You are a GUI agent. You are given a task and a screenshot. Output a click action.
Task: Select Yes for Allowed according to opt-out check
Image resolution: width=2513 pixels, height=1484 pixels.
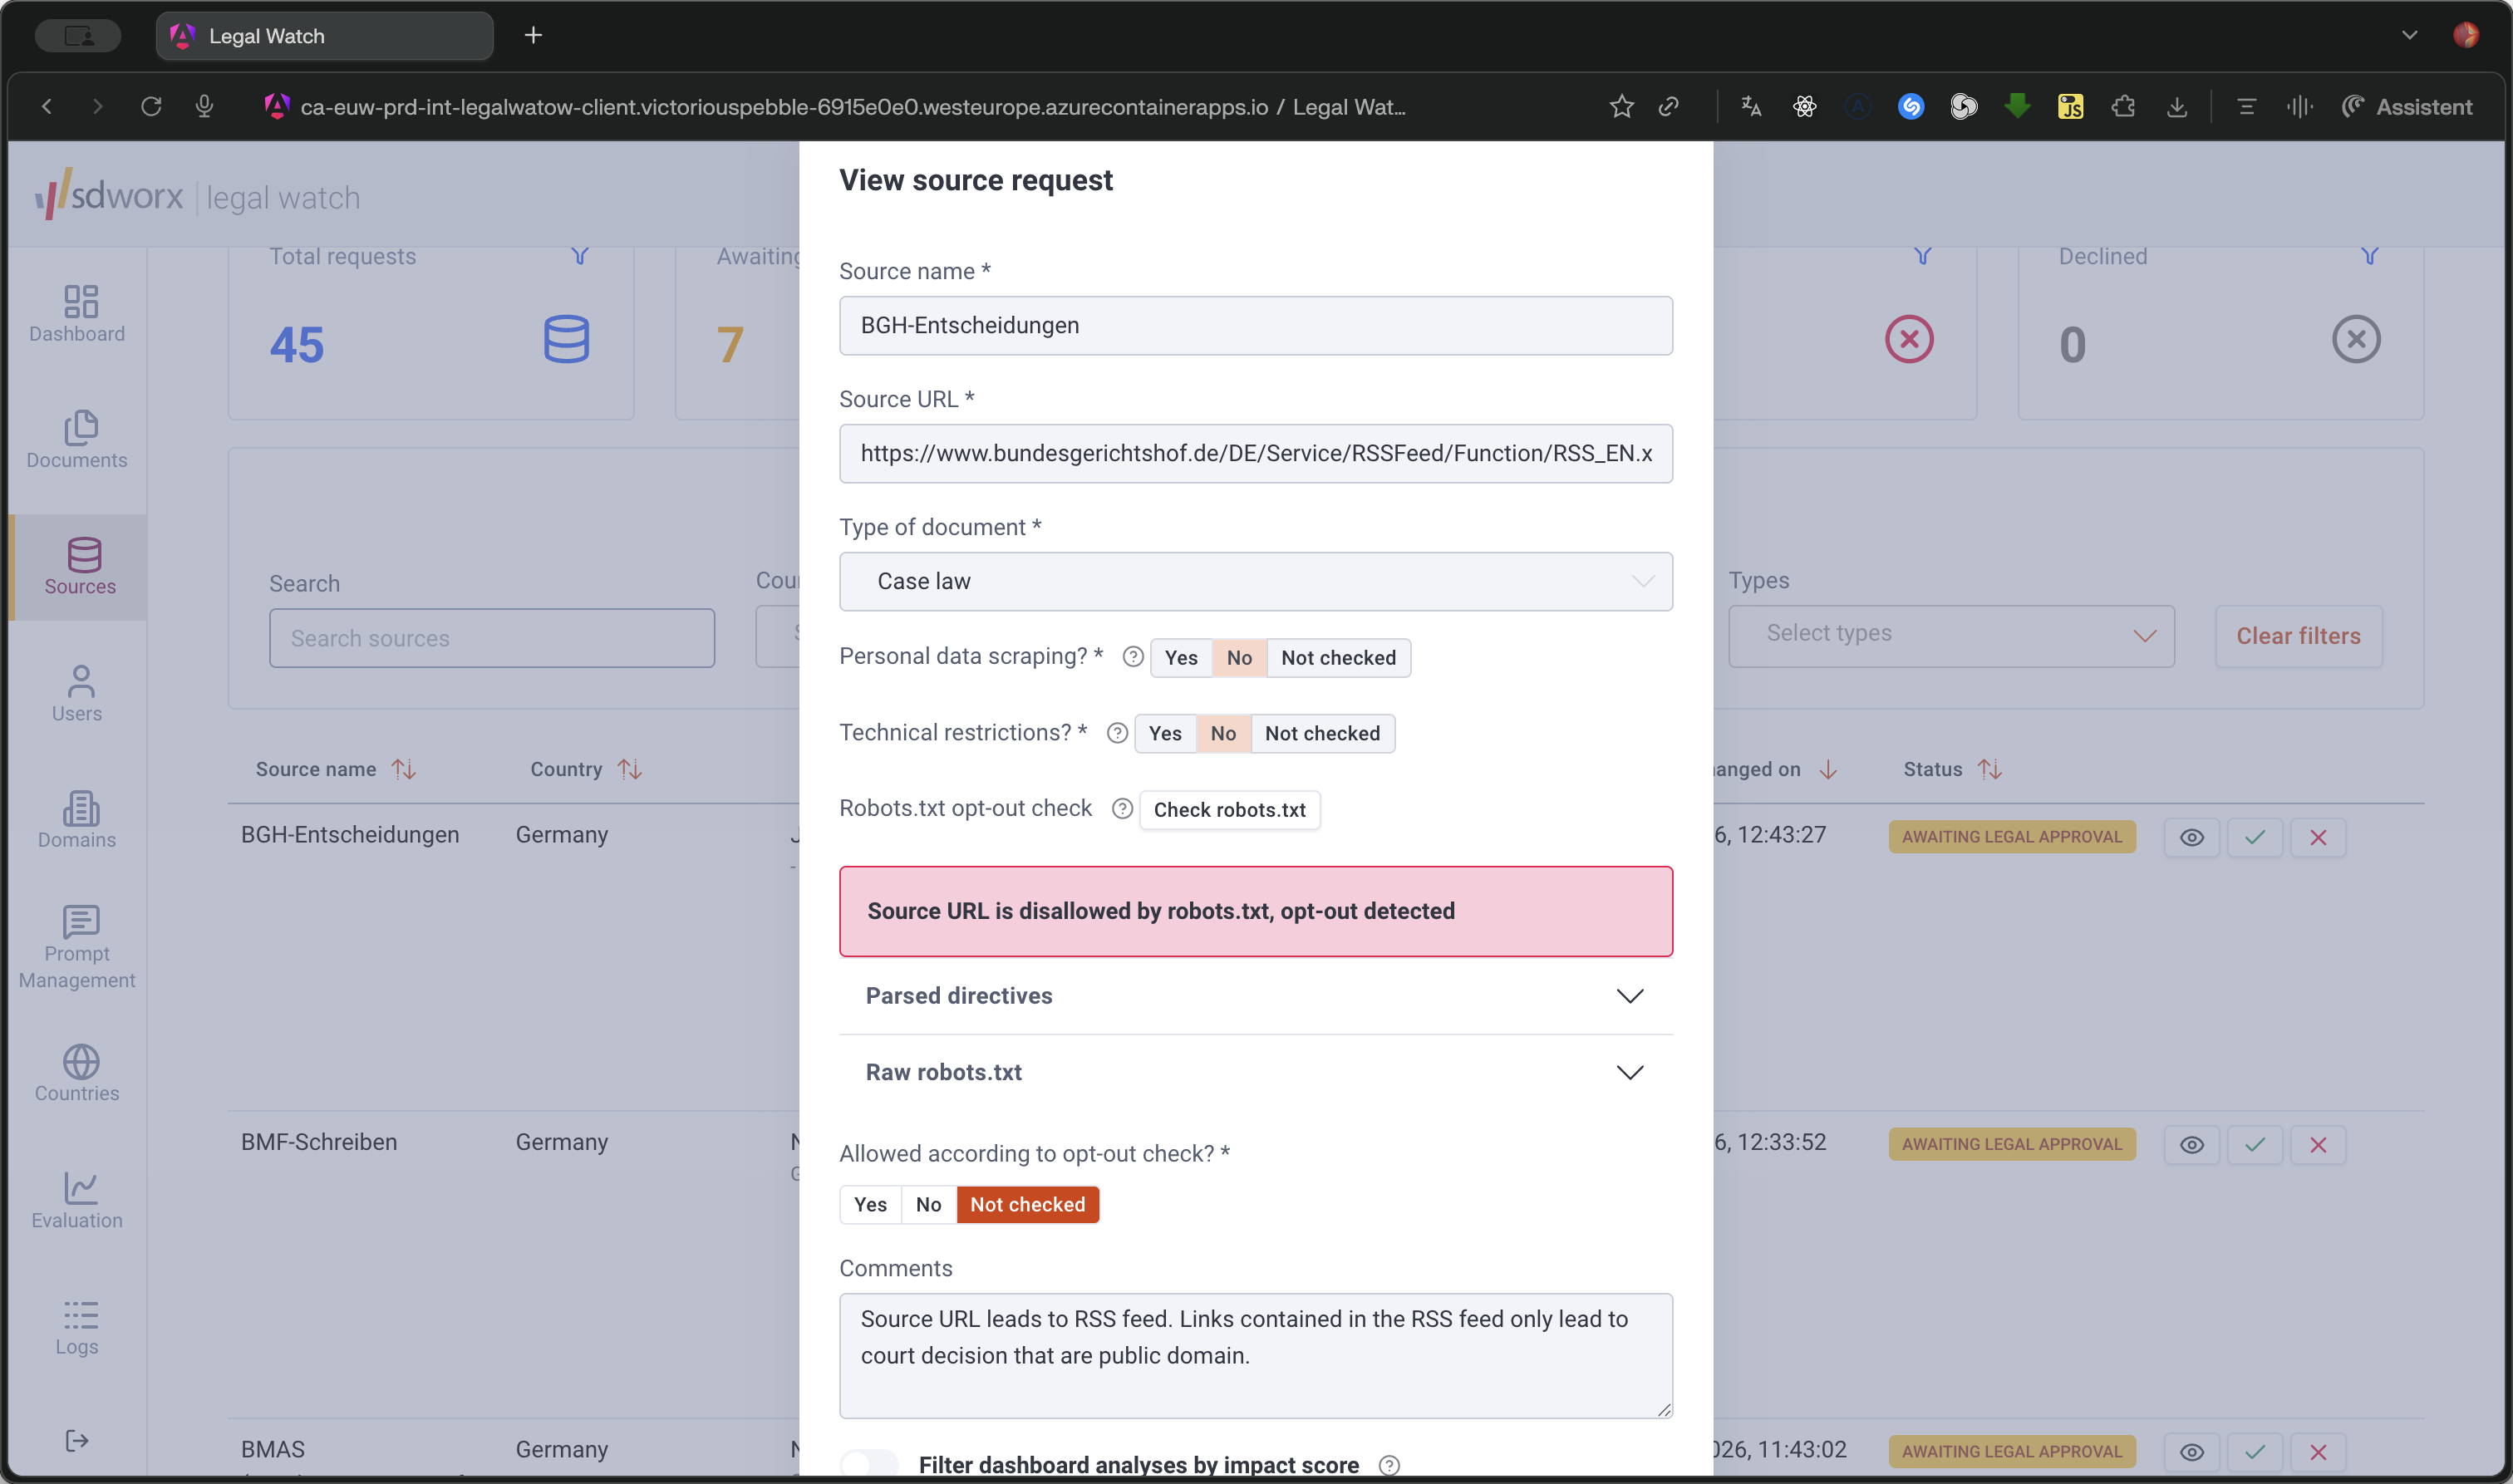coord(870,1205)
